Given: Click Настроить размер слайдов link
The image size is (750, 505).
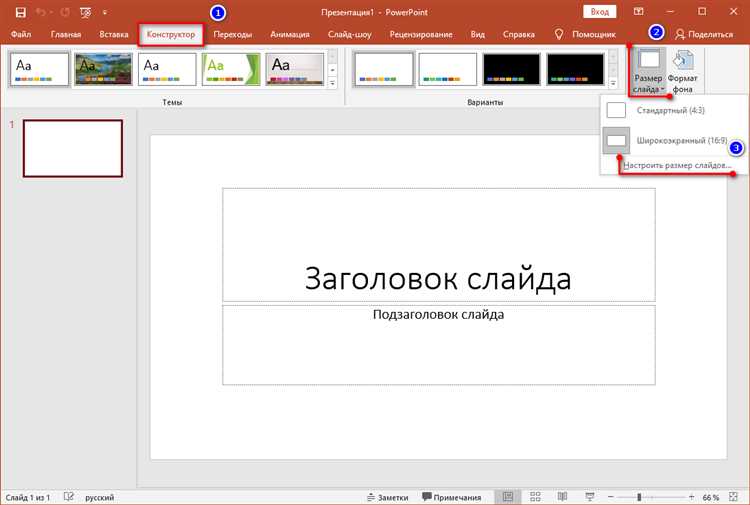Looking at the screenshot, I should pyautogui.click(x=678, y=164).
